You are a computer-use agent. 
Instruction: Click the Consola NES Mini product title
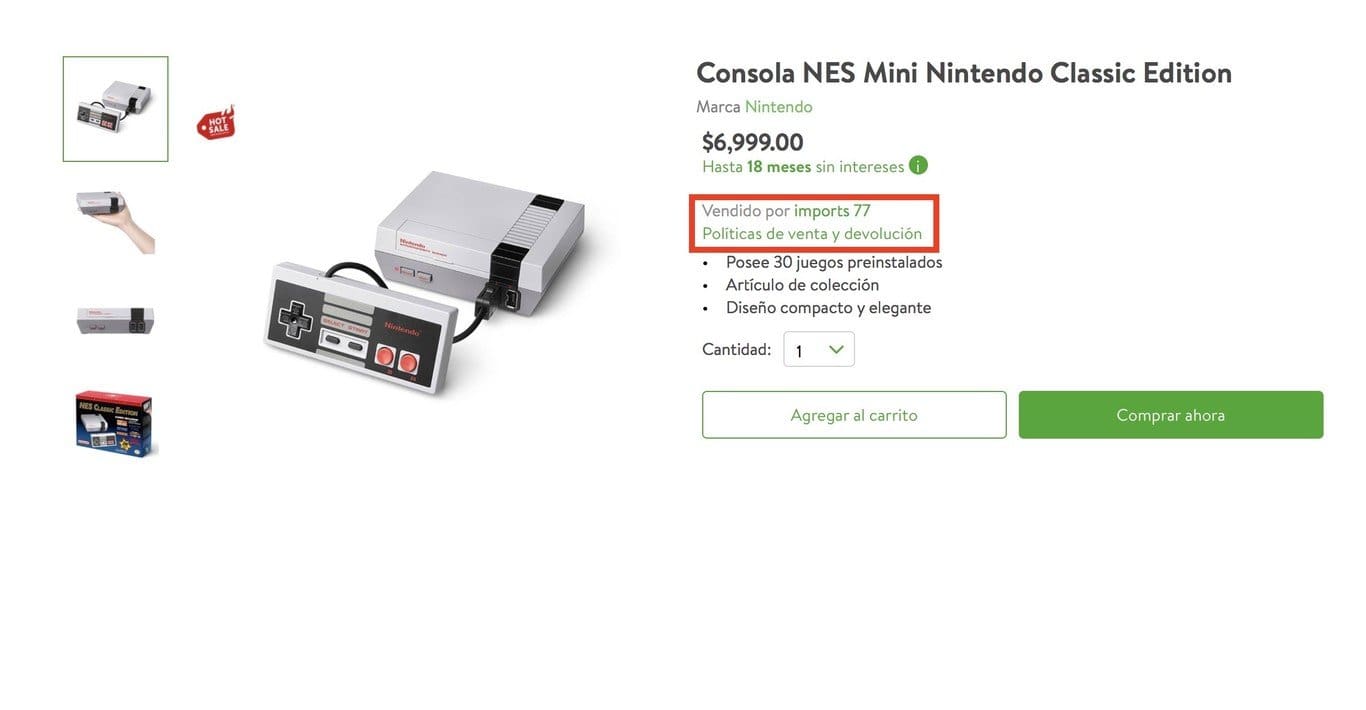click(963, 73)
